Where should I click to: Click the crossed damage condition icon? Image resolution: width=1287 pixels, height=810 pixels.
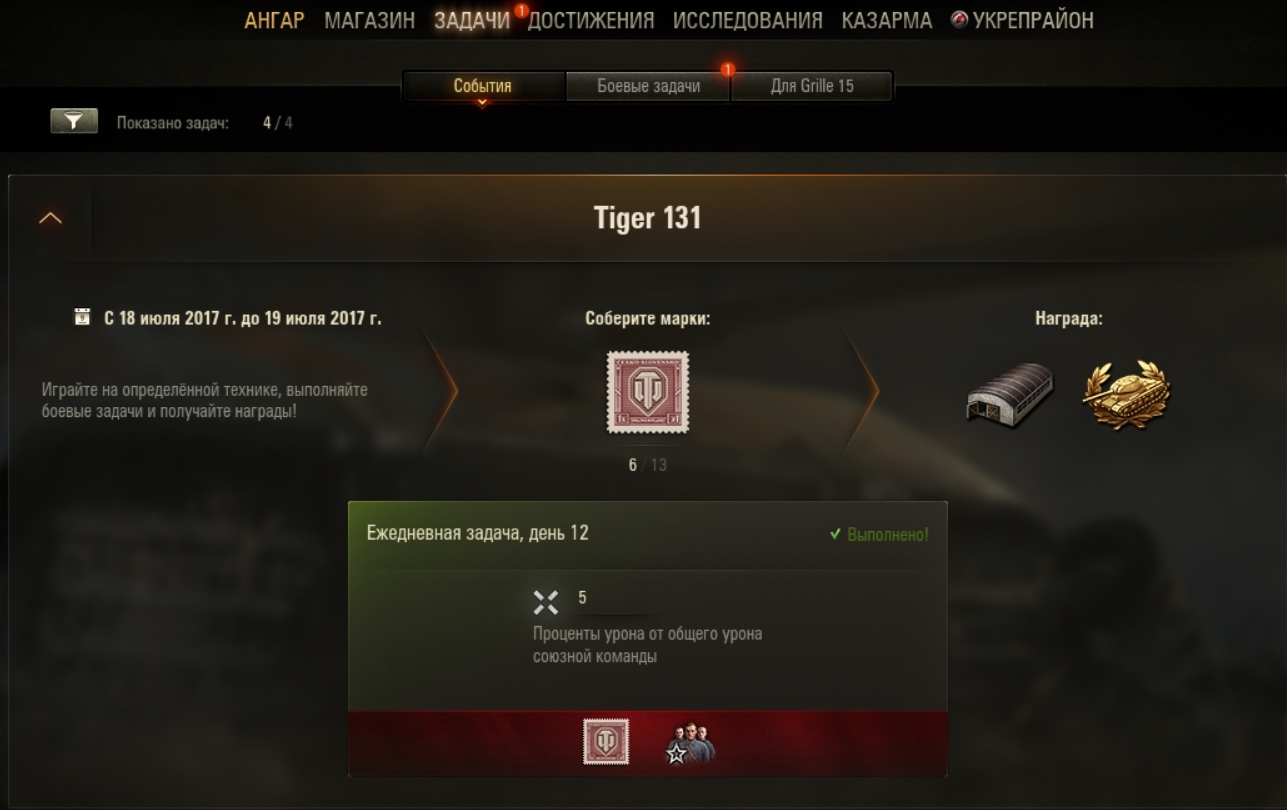(x=546, y=602)
